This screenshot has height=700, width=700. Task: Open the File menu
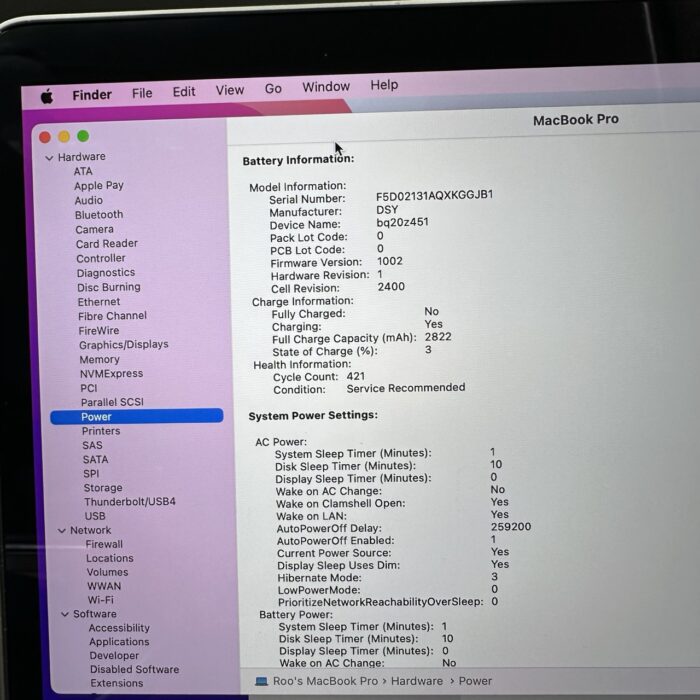[x=142, y=93]
